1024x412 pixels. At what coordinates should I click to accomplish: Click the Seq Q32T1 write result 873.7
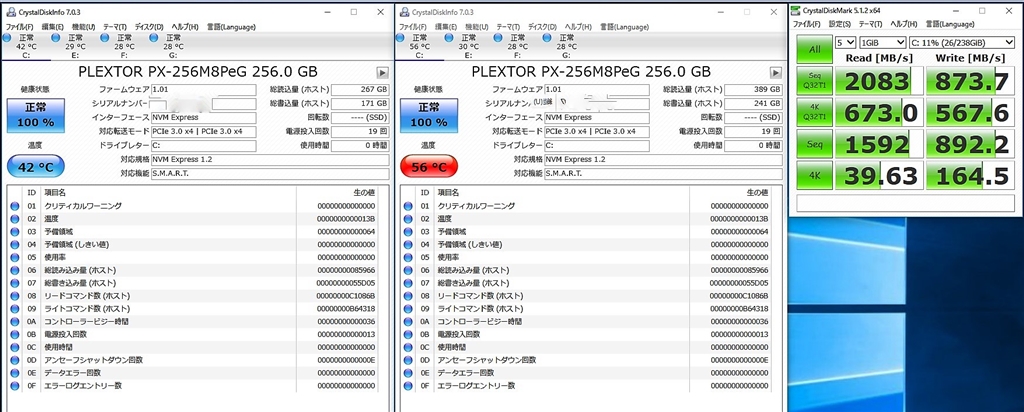point(970,81)
